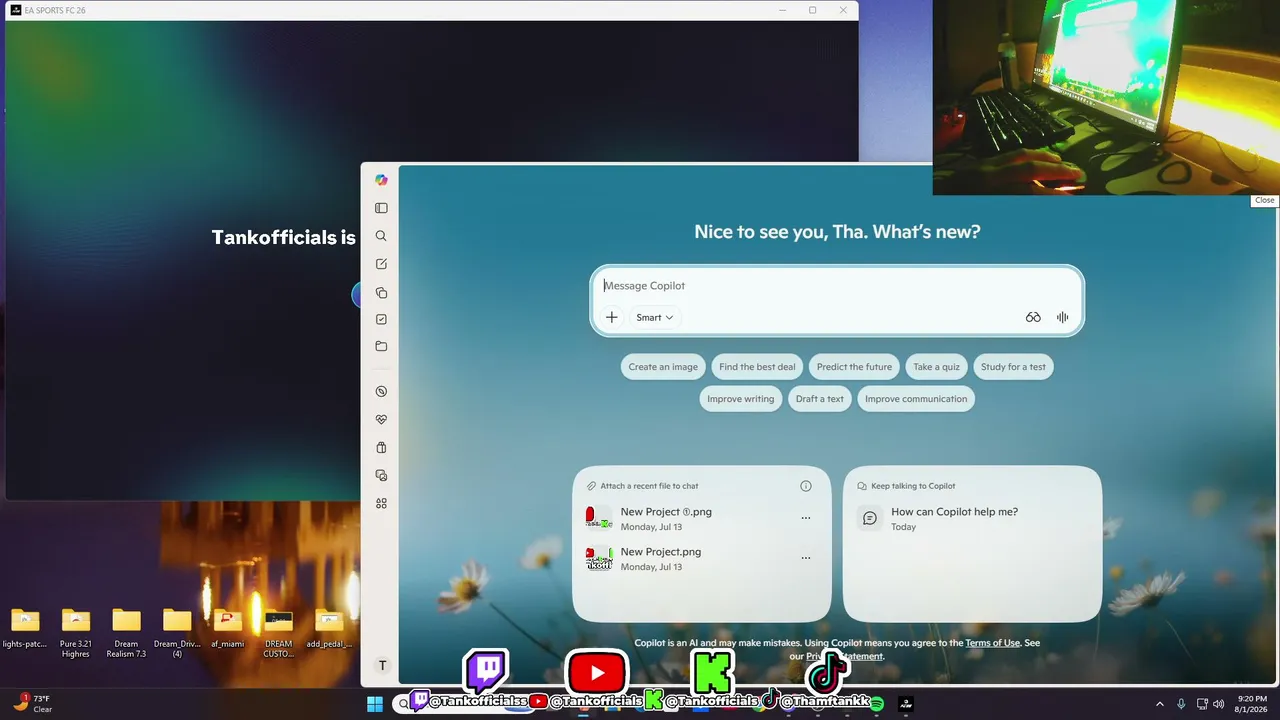Select the 'Study for a test' suggestion
1280x720 pixels.
1013,367
